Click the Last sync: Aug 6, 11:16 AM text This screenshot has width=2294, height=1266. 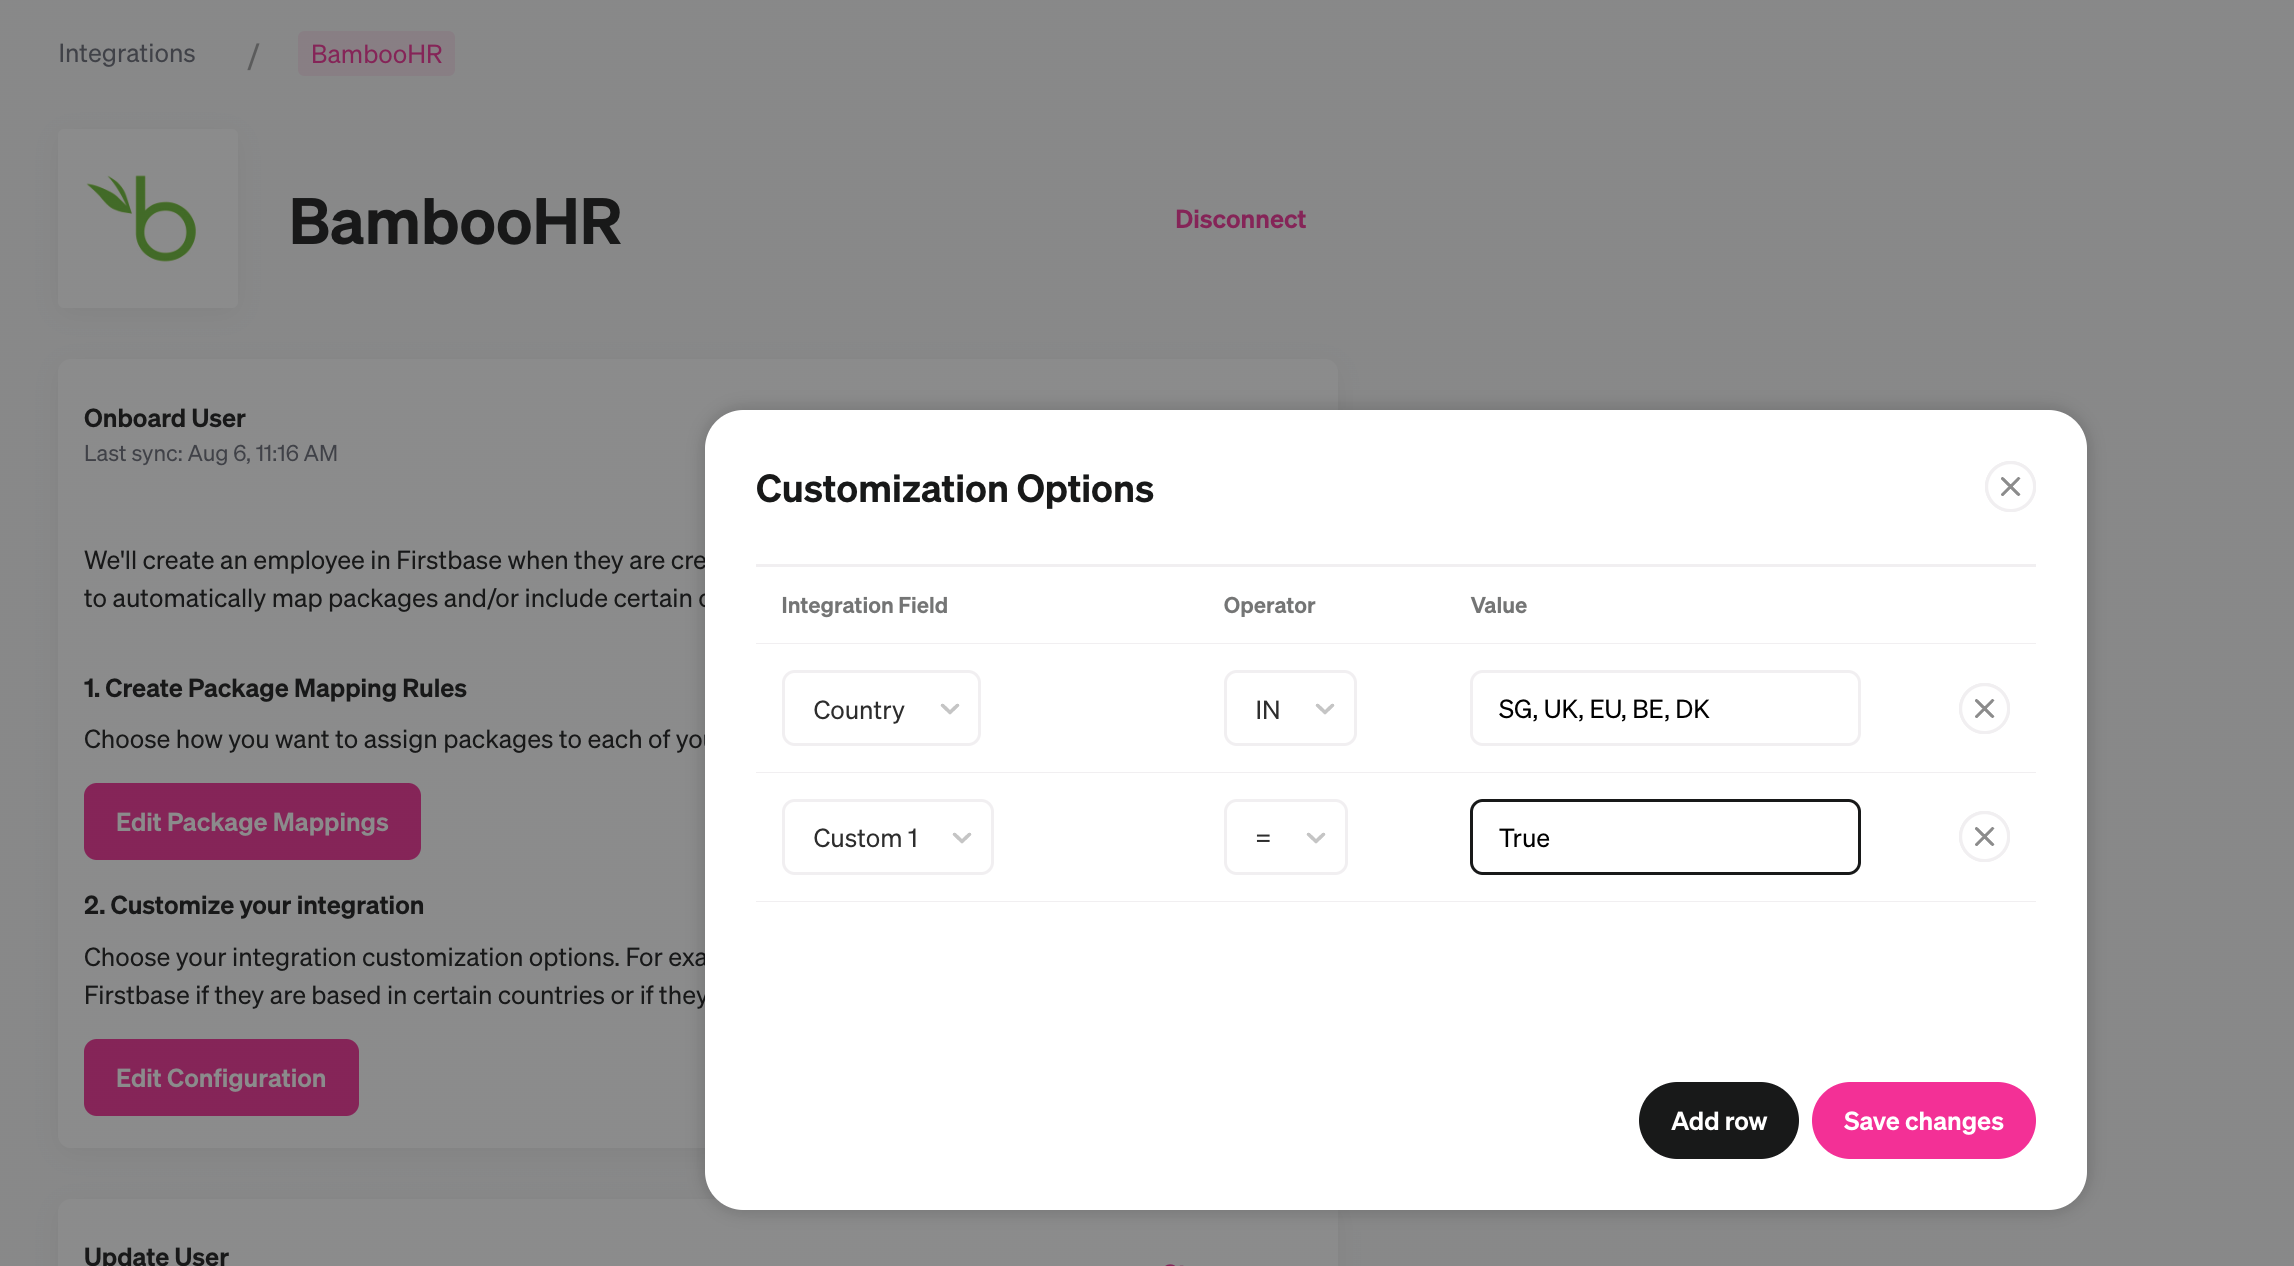(x=211, y=453)
